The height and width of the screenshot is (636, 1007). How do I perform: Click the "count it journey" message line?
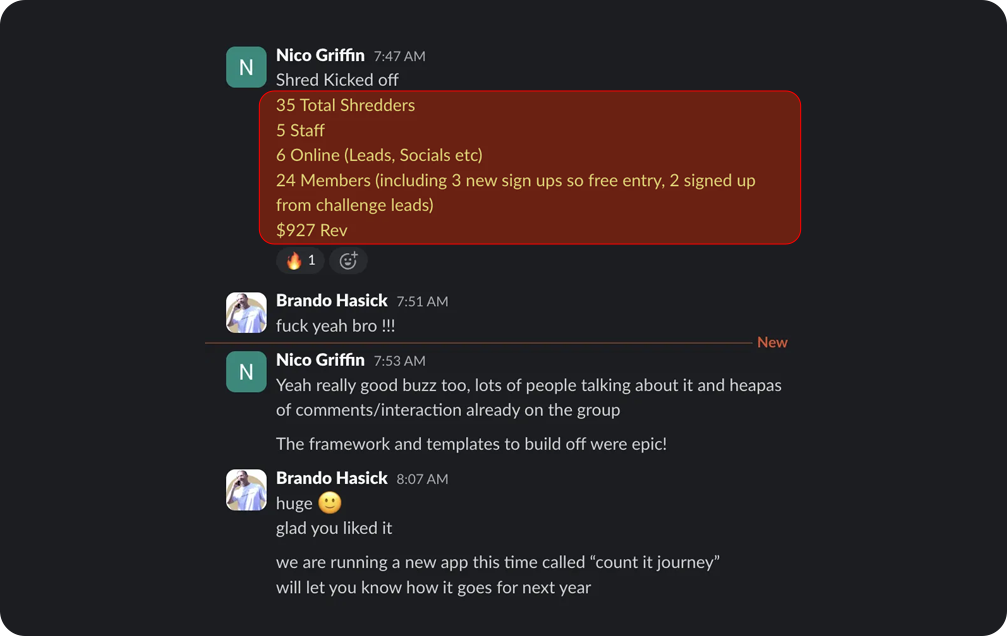coord(497,562)
